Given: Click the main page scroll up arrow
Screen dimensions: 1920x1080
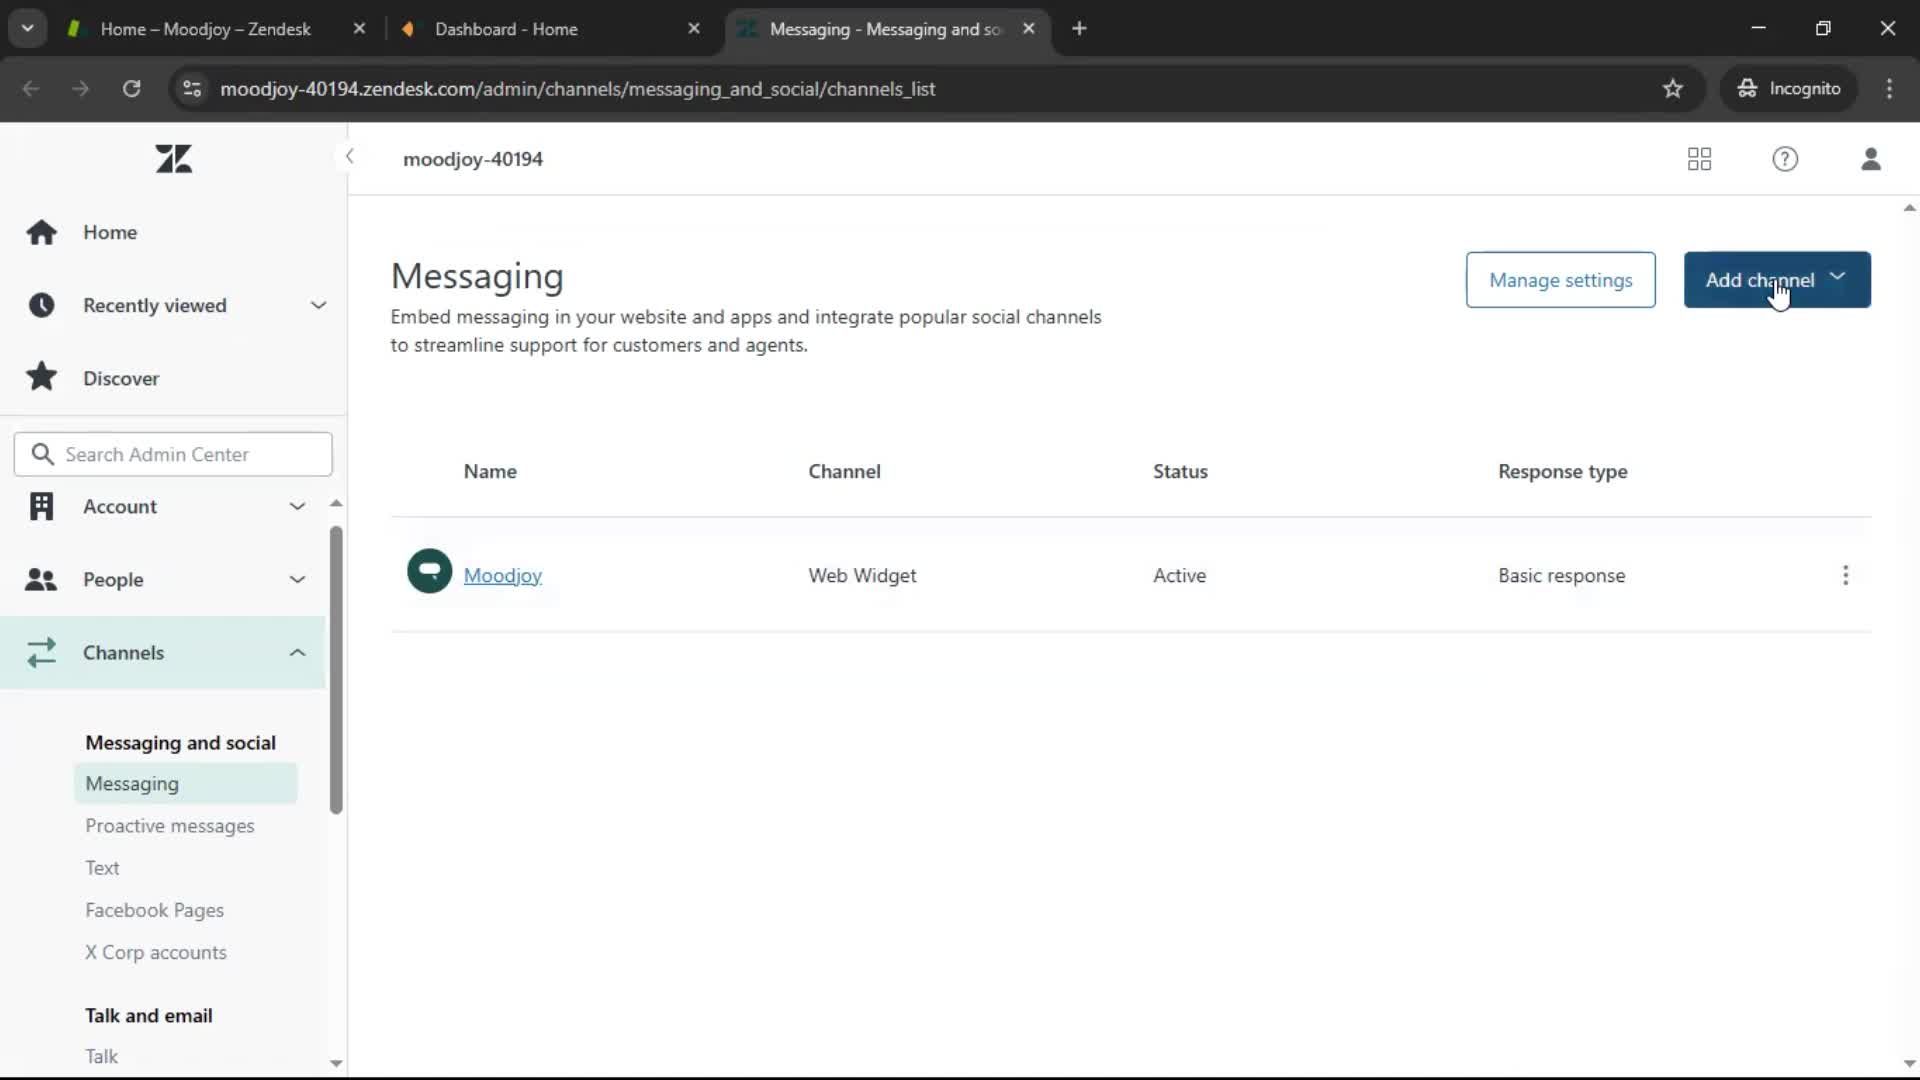Looking at the screenshot, I should pos(1909,208).
